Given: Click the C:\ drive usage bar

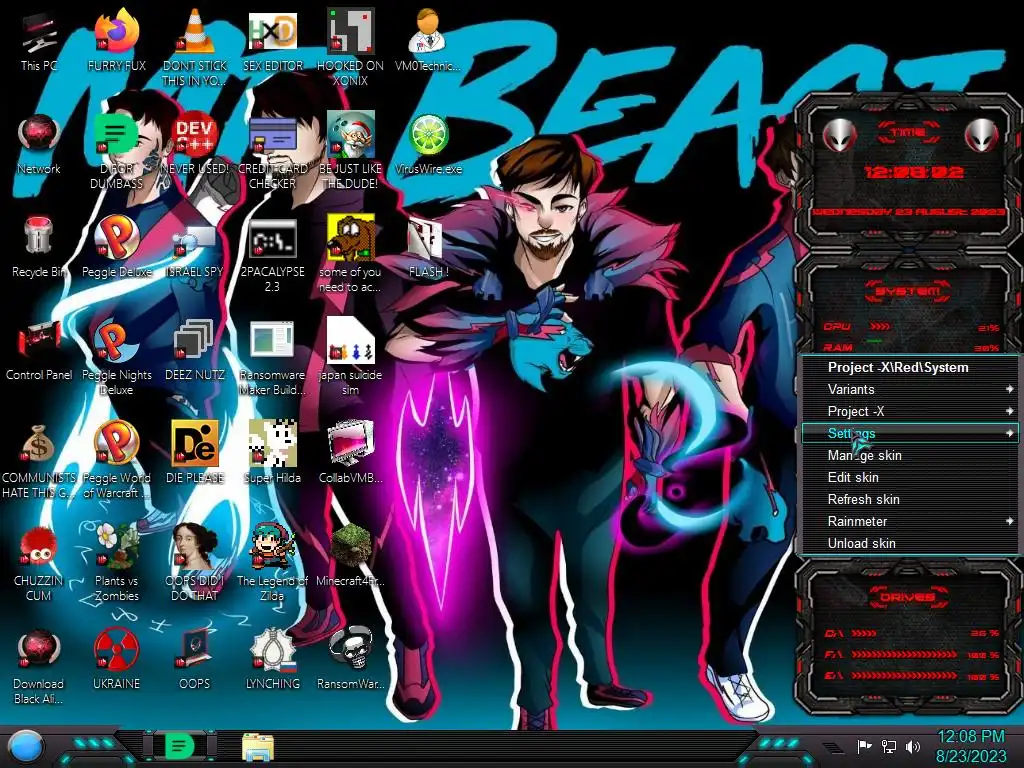Looking at the screenshot, I should click(910, 633).
